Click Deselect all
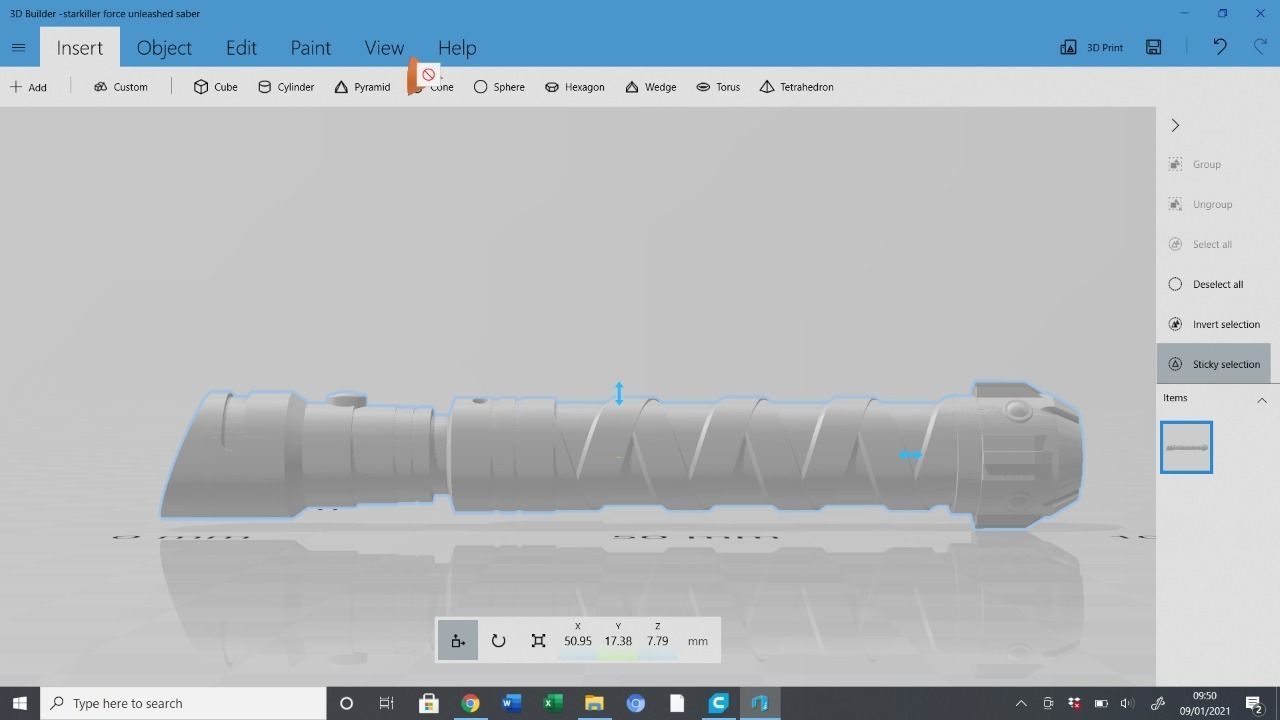Image resolution: width=1280 pixels, height=720 pixels. (1206, 284)
